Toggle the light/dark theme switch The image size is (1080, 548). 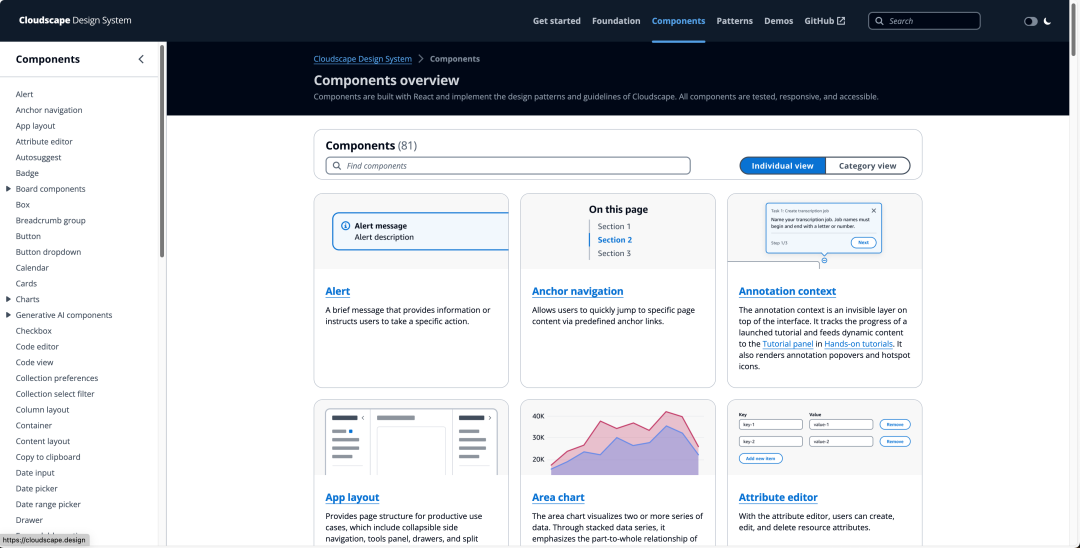[x=1030, y=21]
